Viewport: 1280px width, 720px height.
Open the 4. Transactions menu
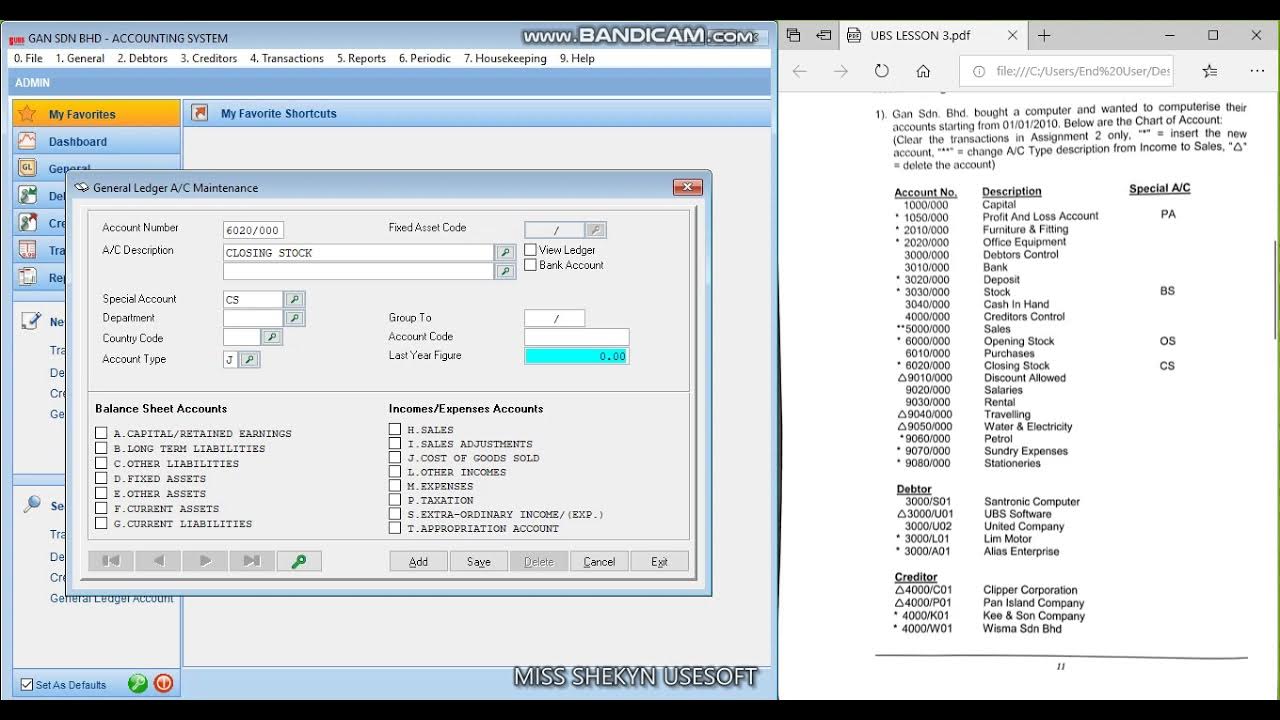pyautogui.click(x=287, y=58)
